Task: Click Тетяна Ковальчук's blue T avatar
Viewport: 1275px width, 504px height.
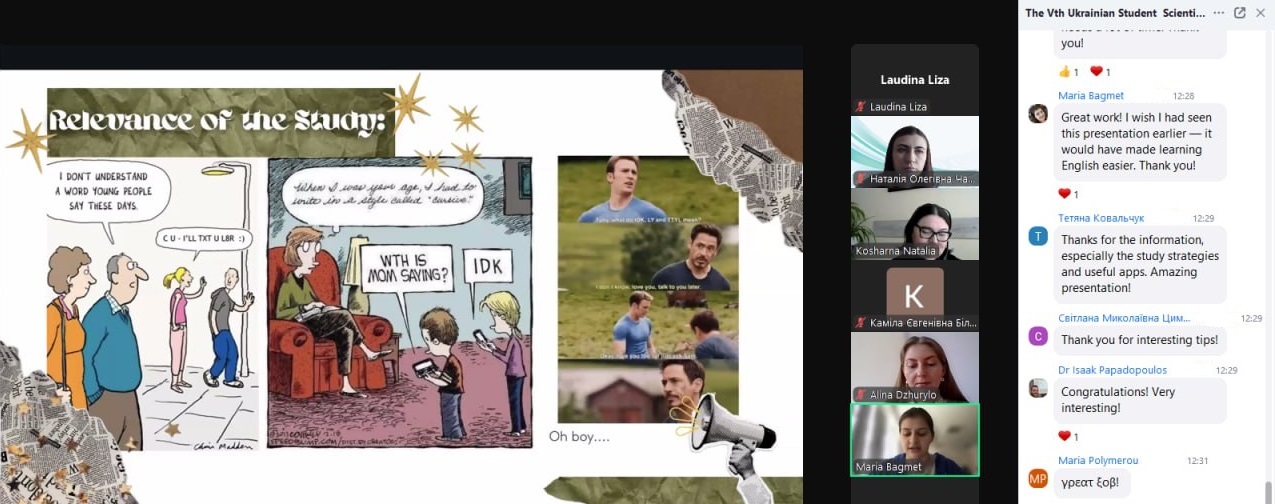Action: [1038, 236]
